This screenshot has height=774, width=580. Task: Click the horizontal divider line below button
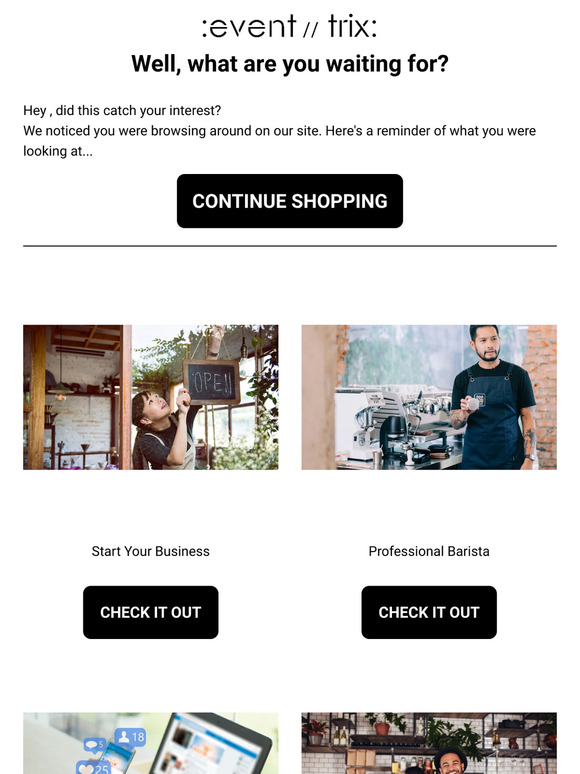[x=290, y=245]
